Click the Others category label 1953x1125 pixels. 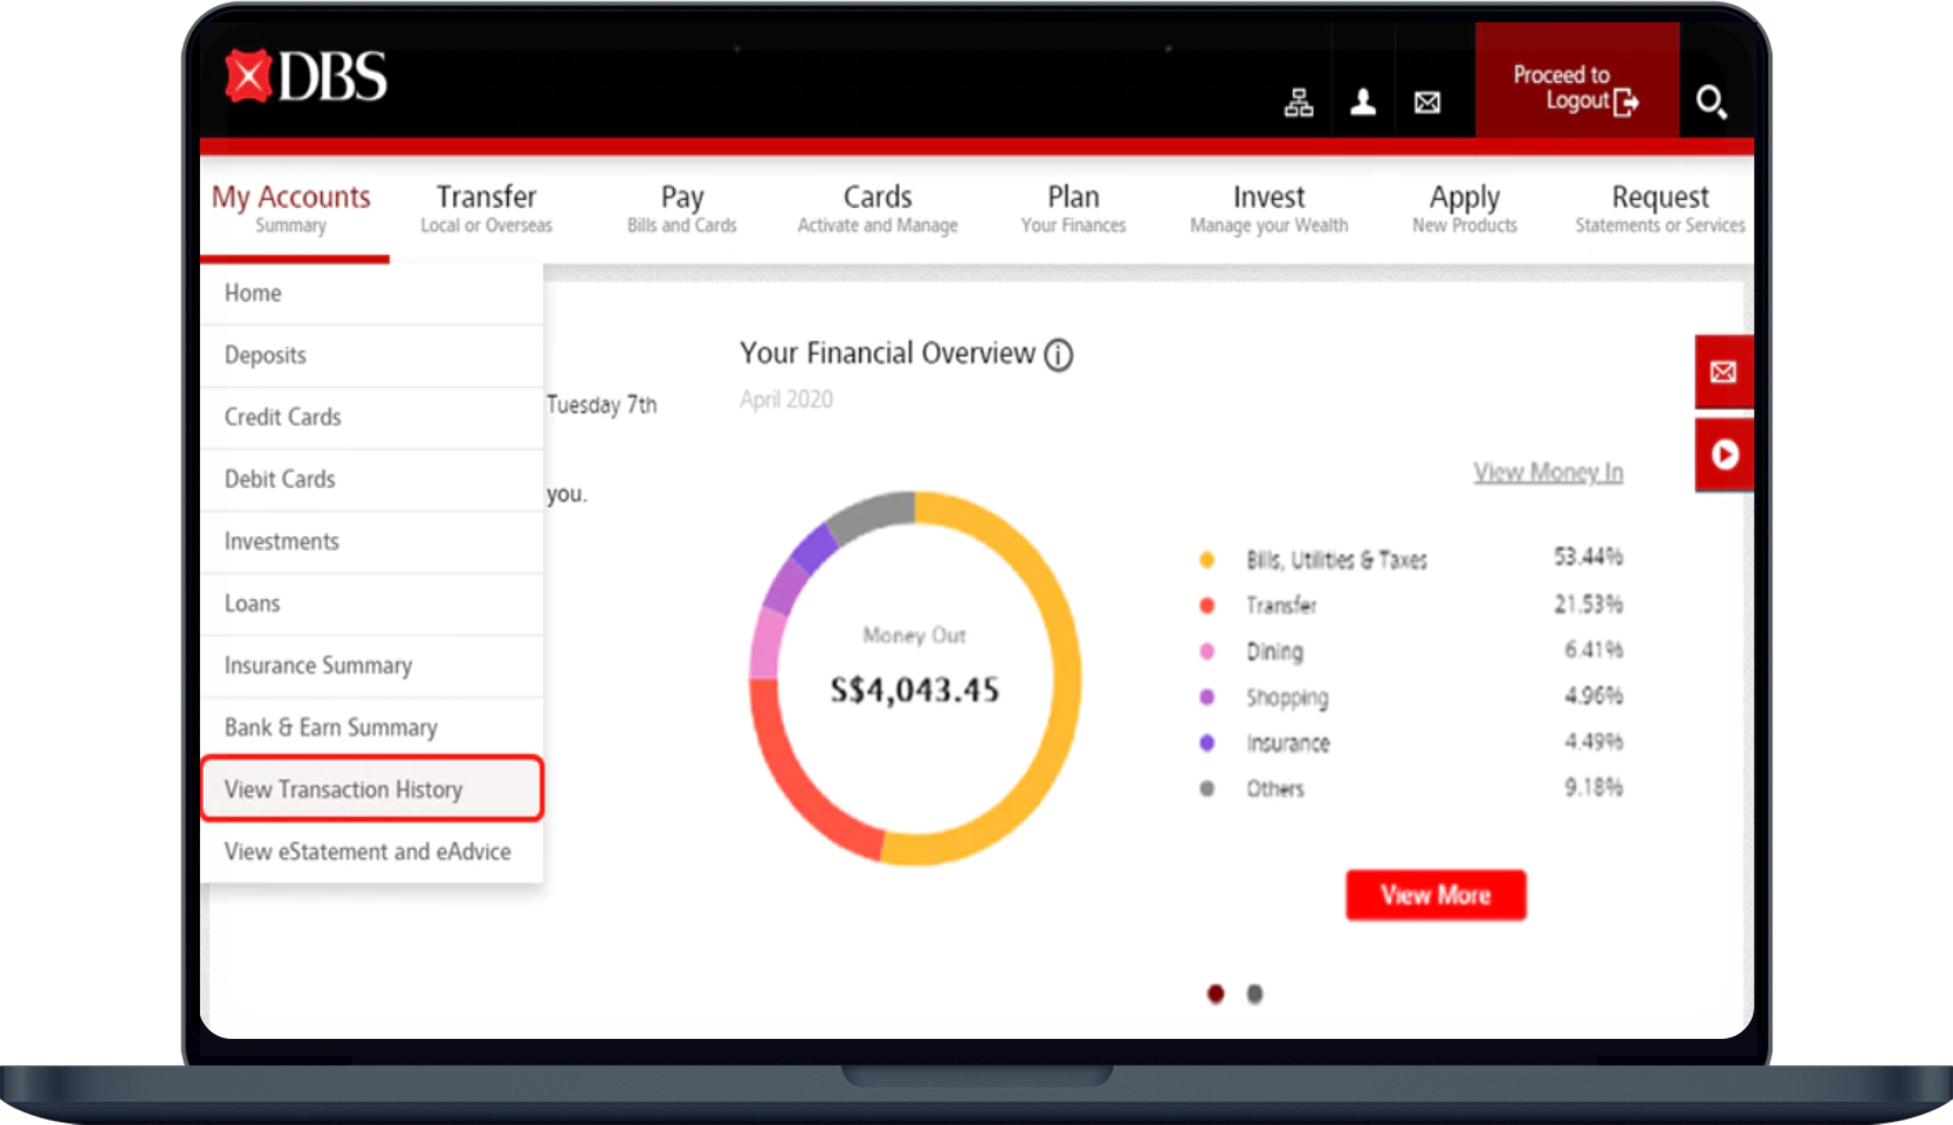tap(1274, 789)
